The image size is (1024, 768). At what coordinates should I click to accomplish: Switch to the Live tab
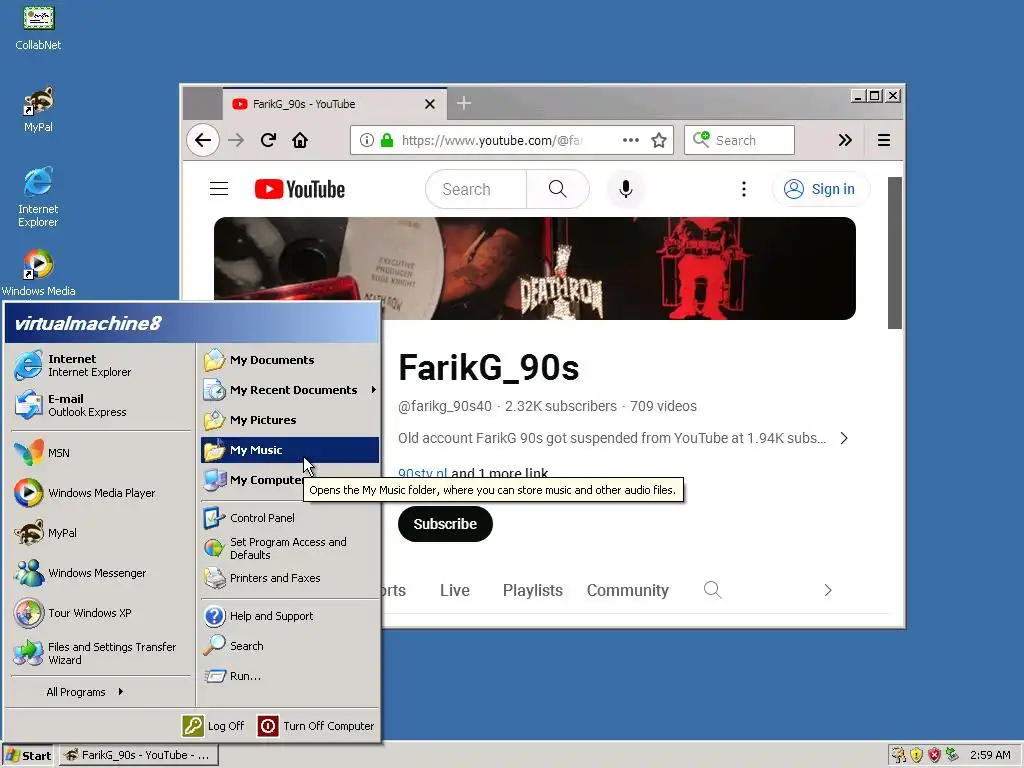455,590
